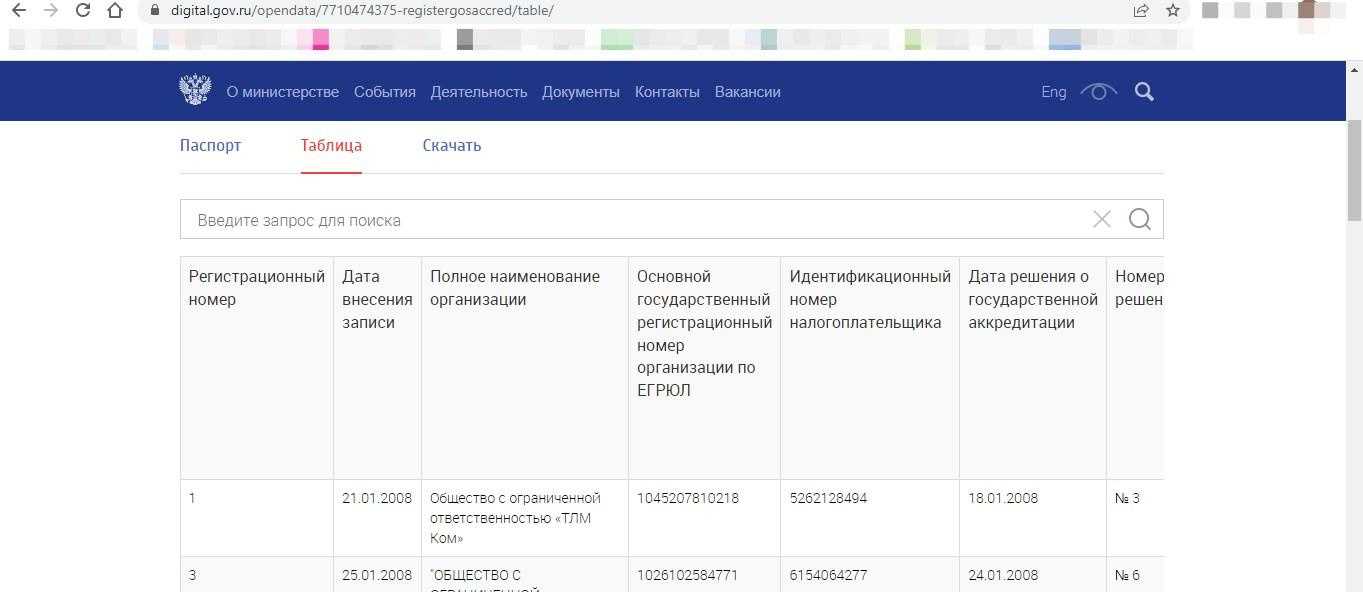Open the Скачать tab
The height and width of the screenshot is (592, 1363).
click(x=451, y=145)
